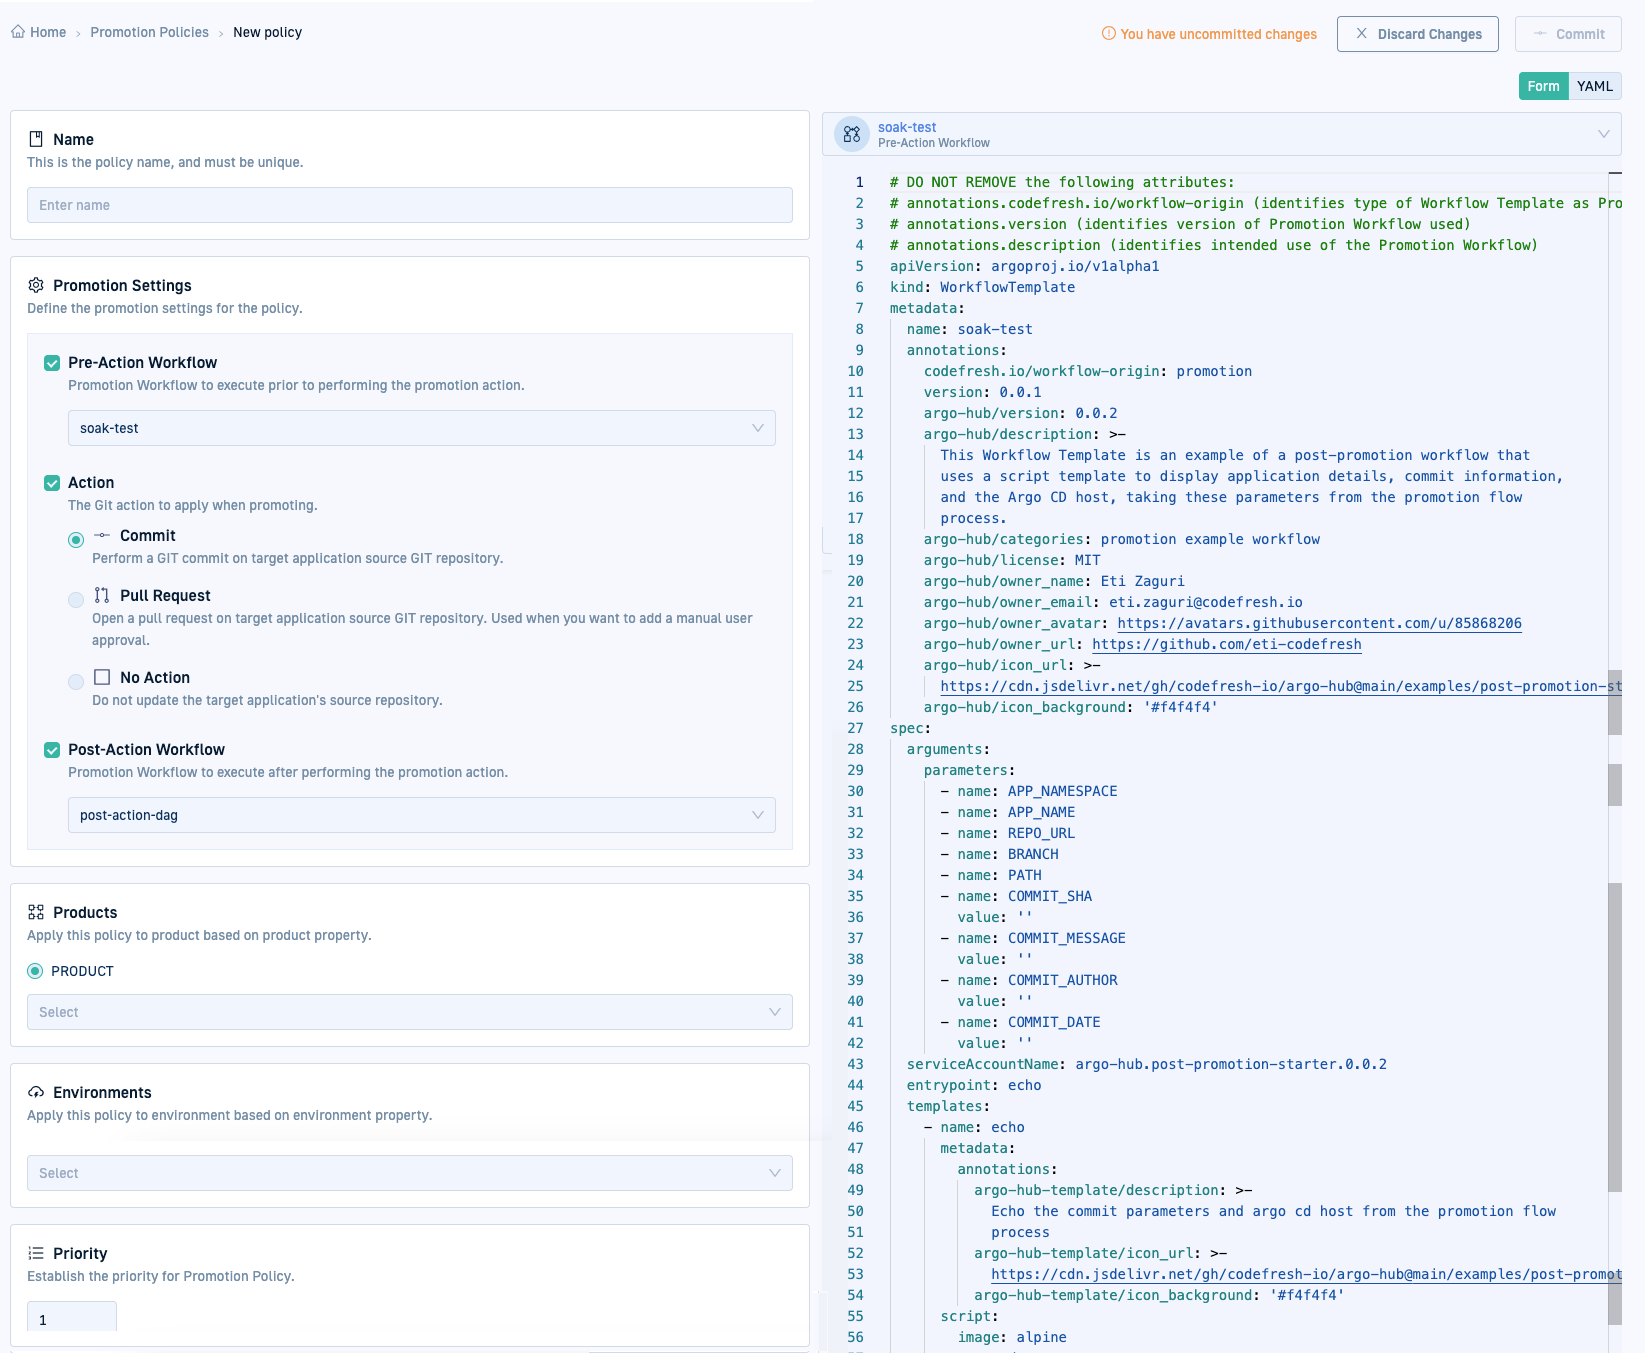
Task: Select the No Action radio option
Action: [76, 682]
